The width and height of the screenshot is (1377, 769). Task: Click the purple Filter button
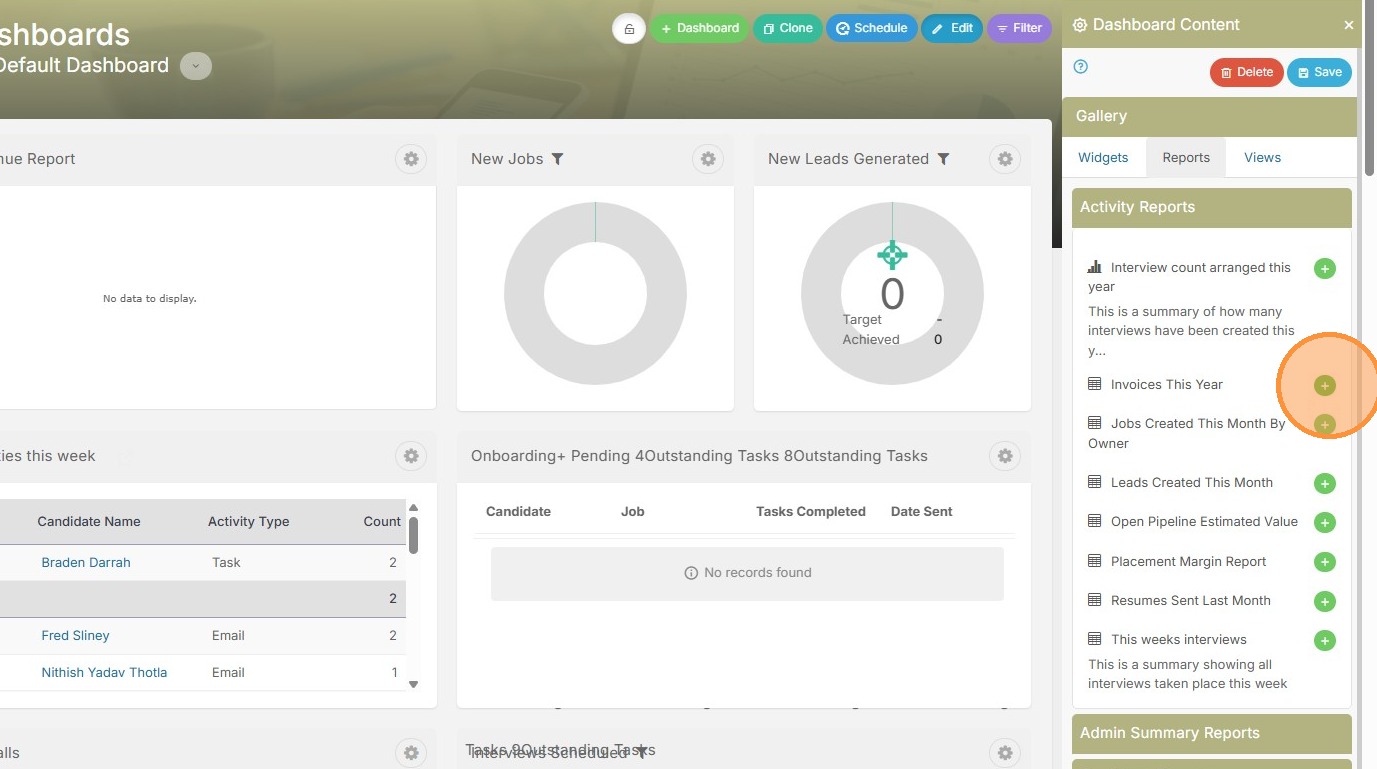tap(1019, 28)
